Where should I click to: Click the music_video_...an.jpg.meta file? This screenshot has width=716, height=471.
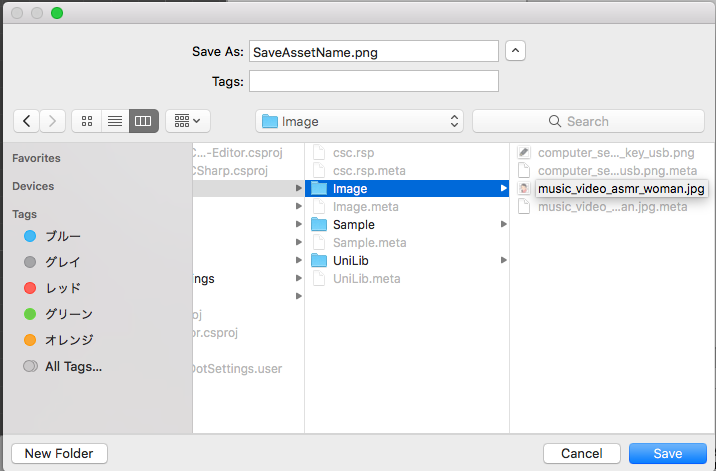pos(612,206)
